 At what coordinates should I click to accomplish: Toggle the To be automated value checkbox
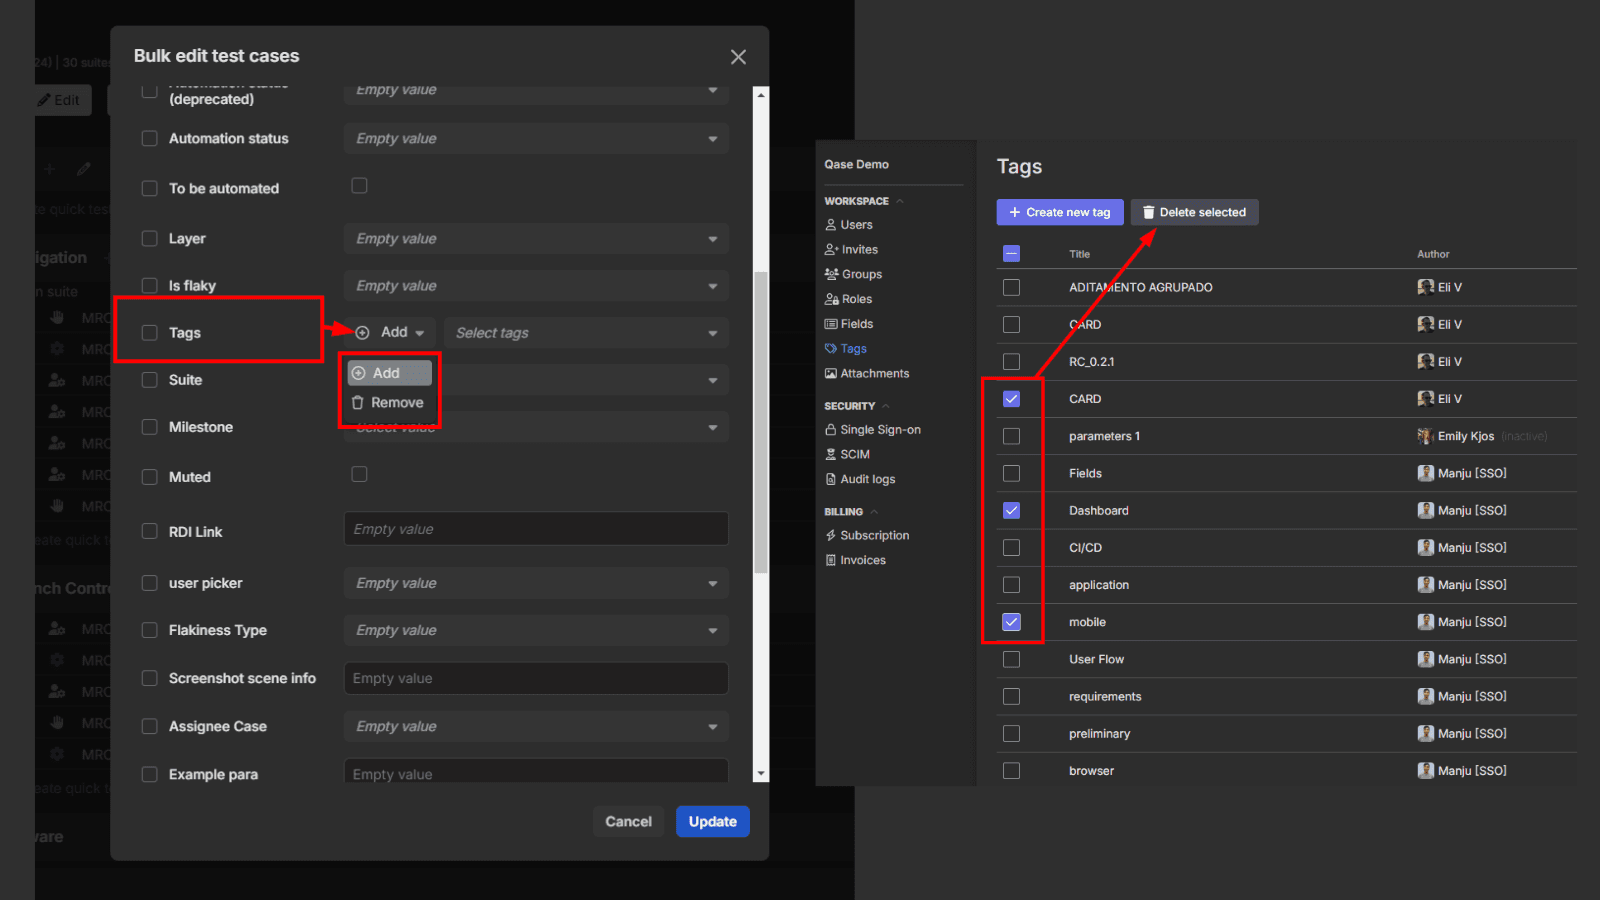click(x=360, y=186)
